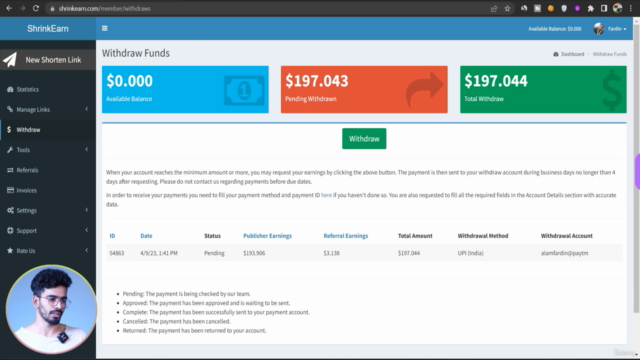This screenshot has width=640, height=360.
Task: Click the Invoices card icon
Action: click(x=10, y=190)
